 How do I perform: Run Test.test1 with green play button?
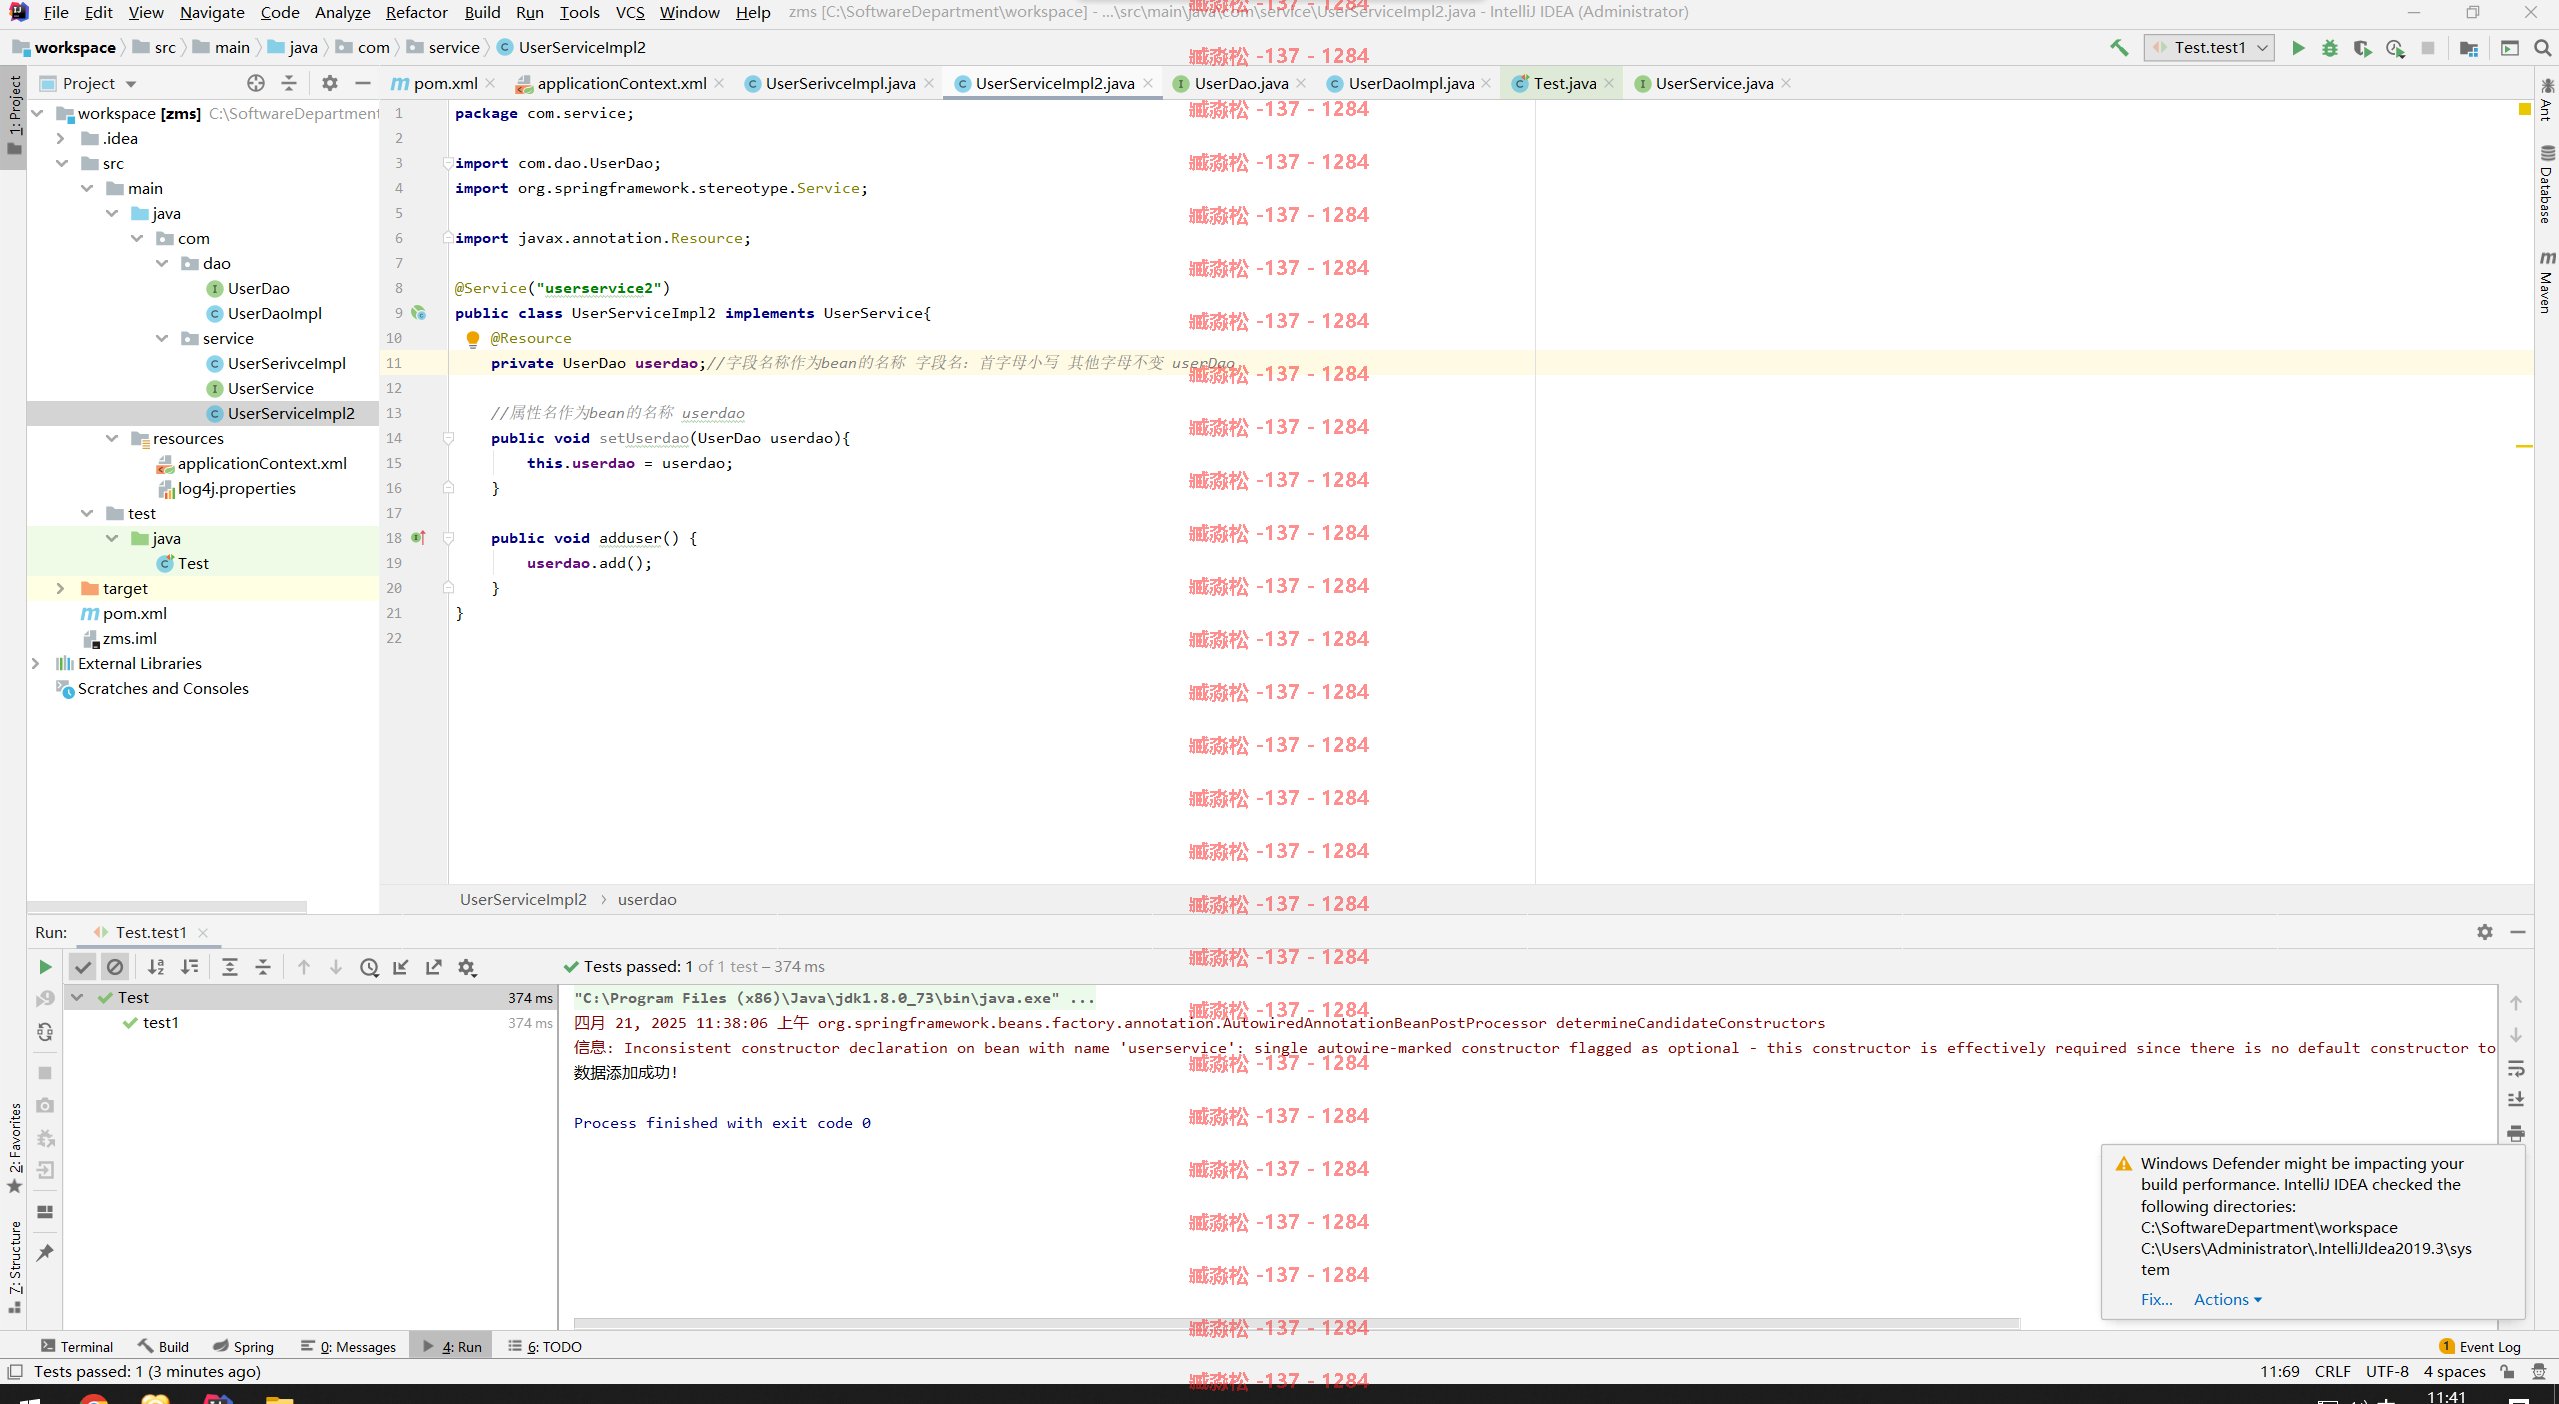2298,47
